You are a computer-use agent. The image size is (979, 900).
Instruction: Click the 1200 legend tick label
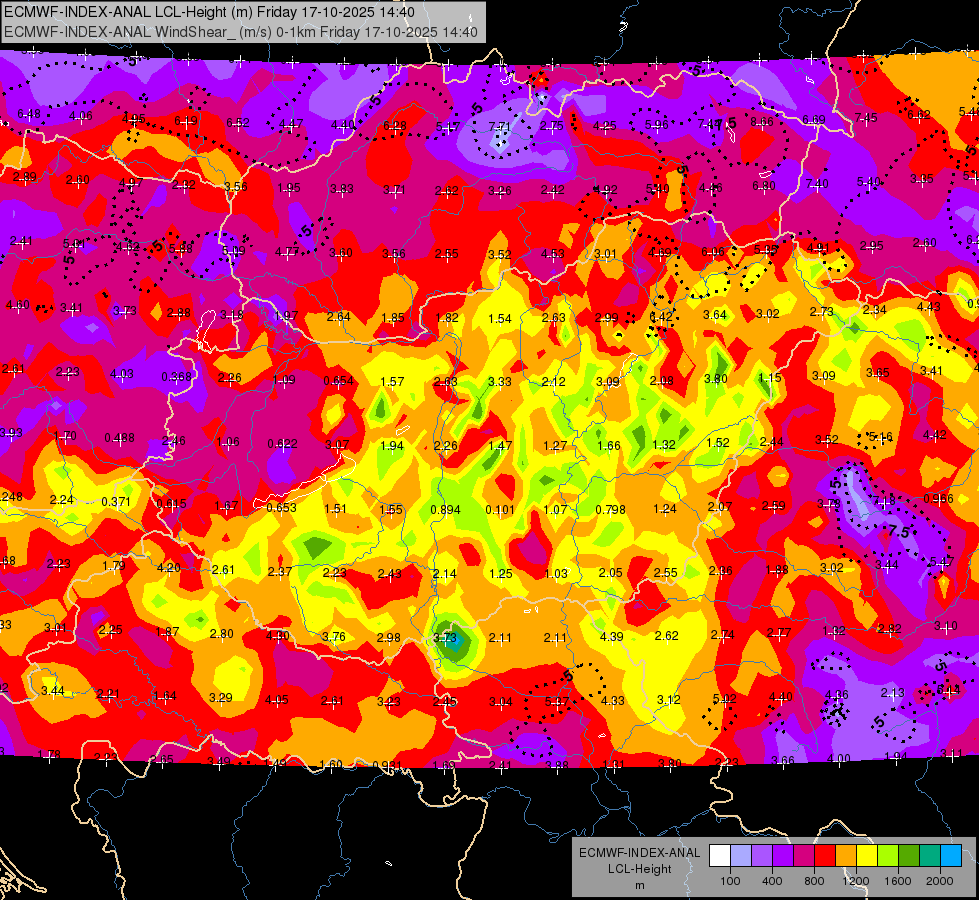point(855,881)
